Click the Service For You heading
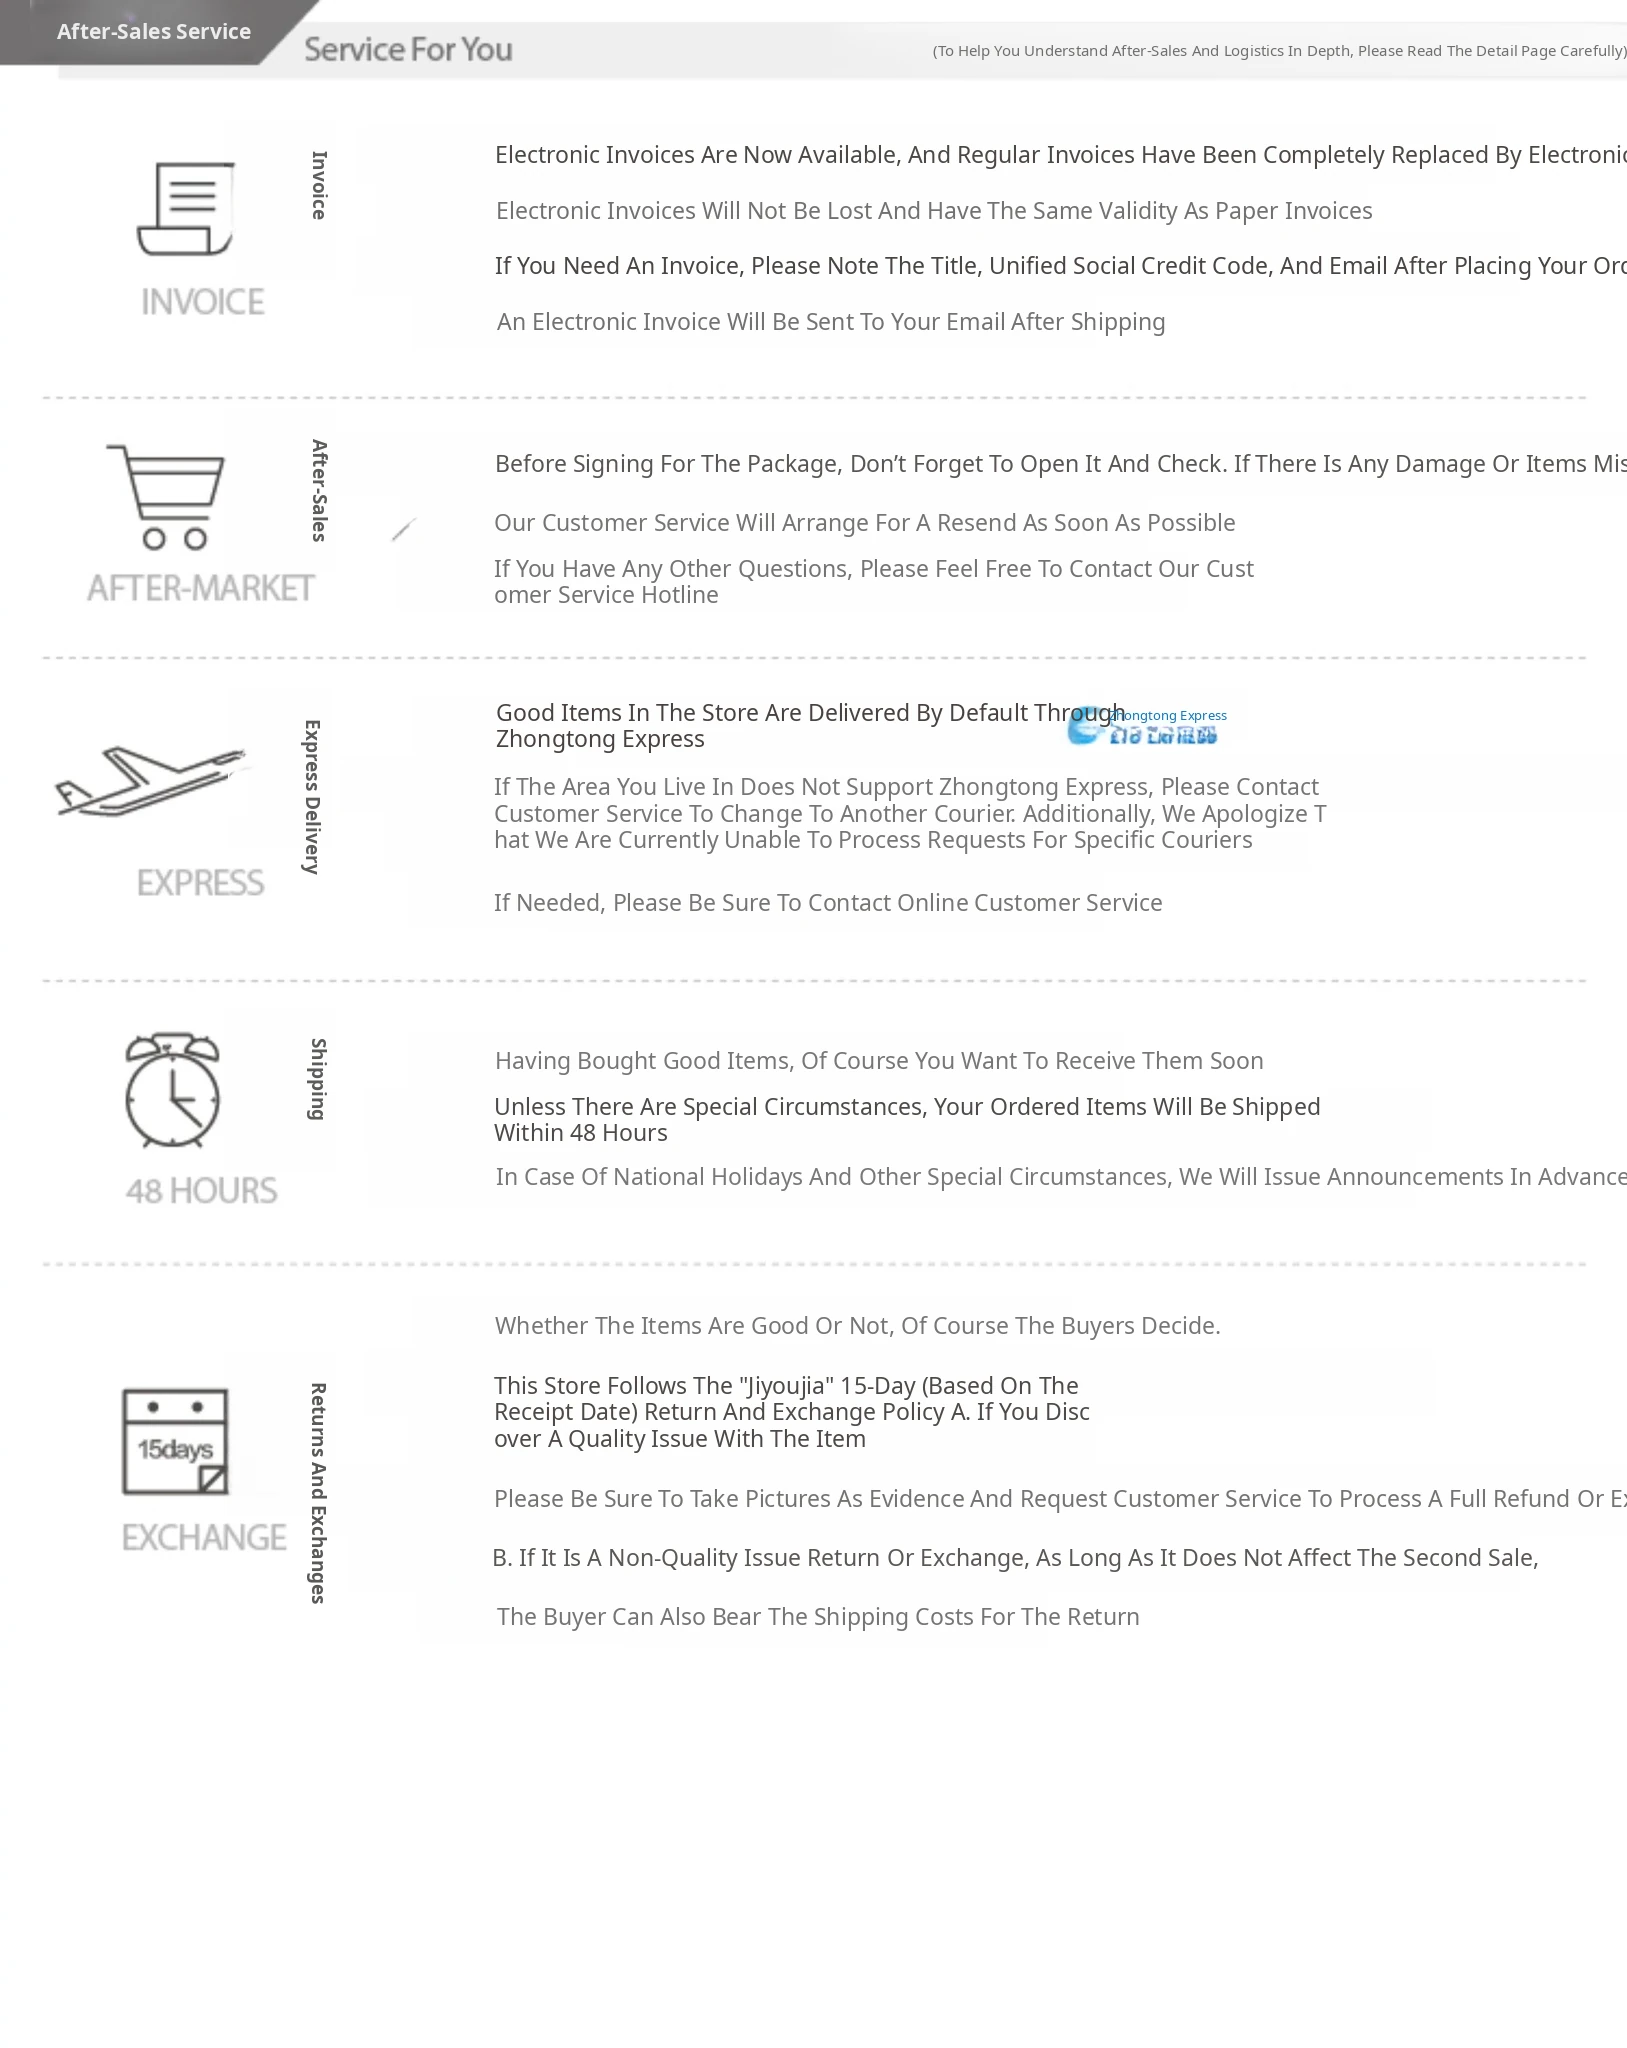The height and width of the screenshot is (2048, 1627). 408,49
